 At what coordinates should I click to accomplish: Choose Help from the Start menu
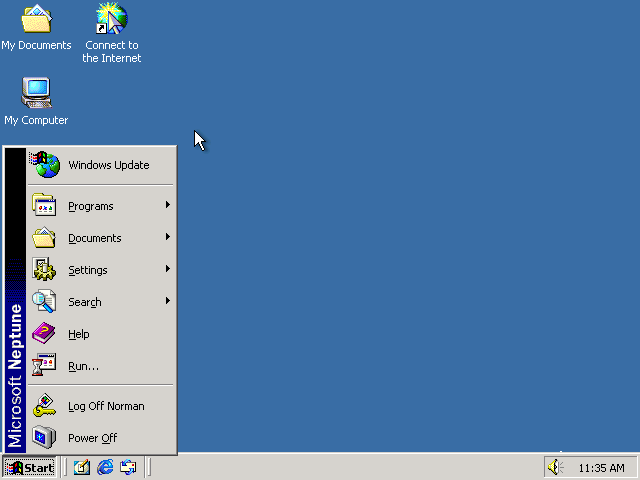pyautogui.click(x=78, y=334)
